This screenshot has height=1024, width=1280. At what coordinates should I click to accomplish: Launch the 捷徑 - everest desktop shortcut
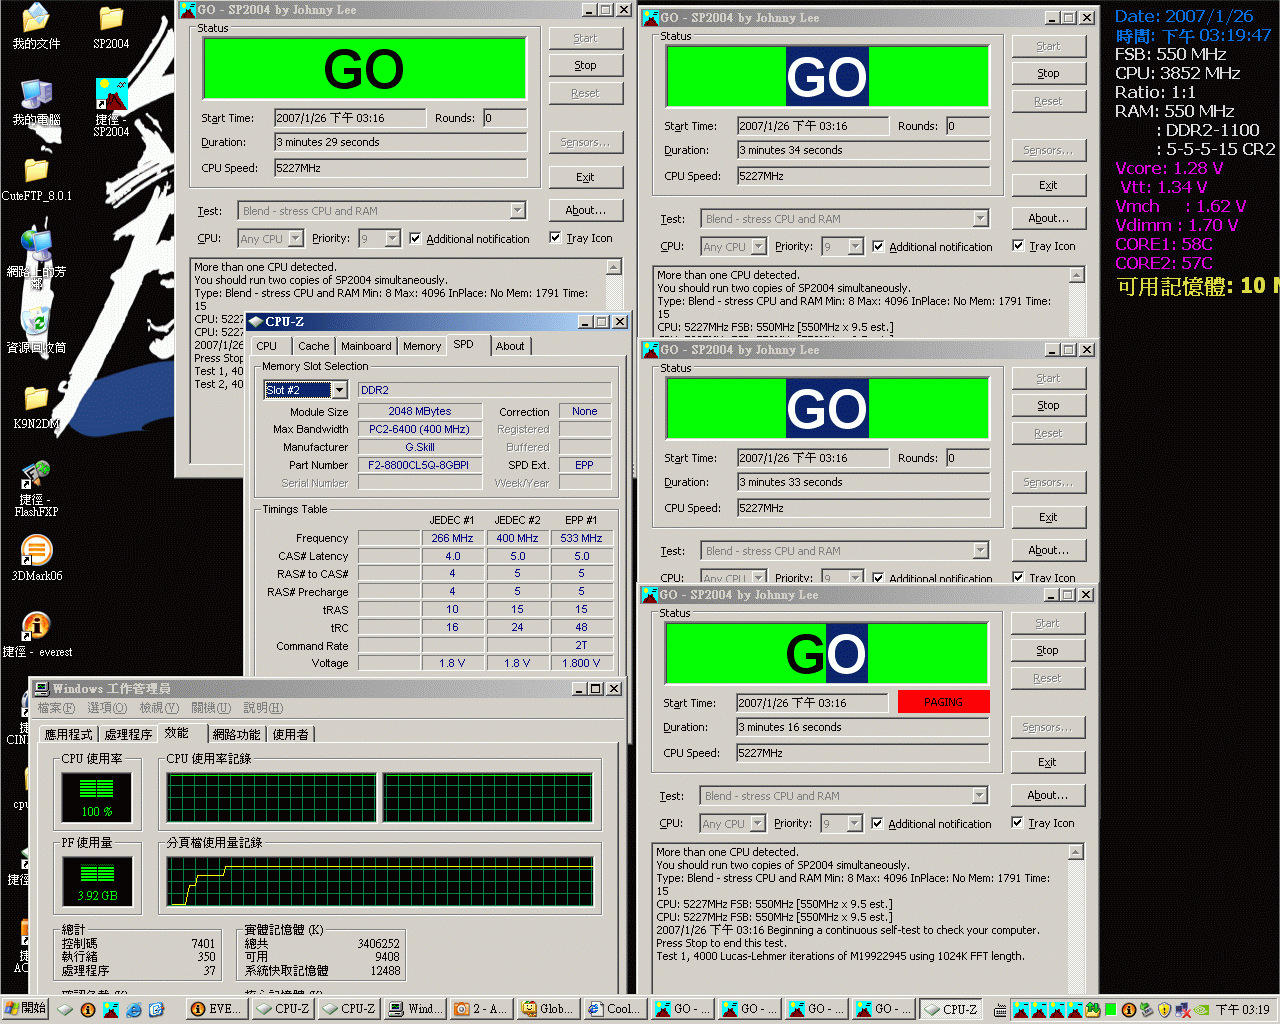pyautogui.click(x=36, y=635)
